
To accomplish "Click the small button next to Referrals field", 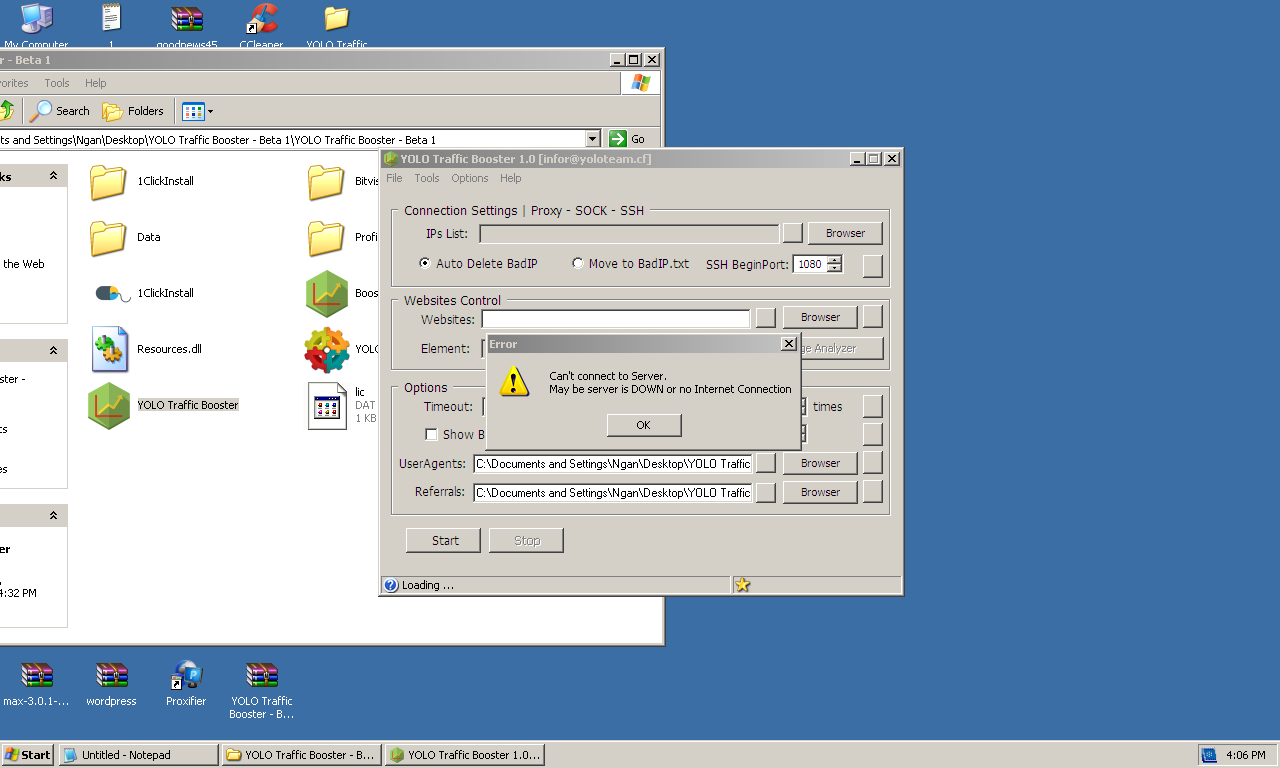I will (x=766, y=492).
